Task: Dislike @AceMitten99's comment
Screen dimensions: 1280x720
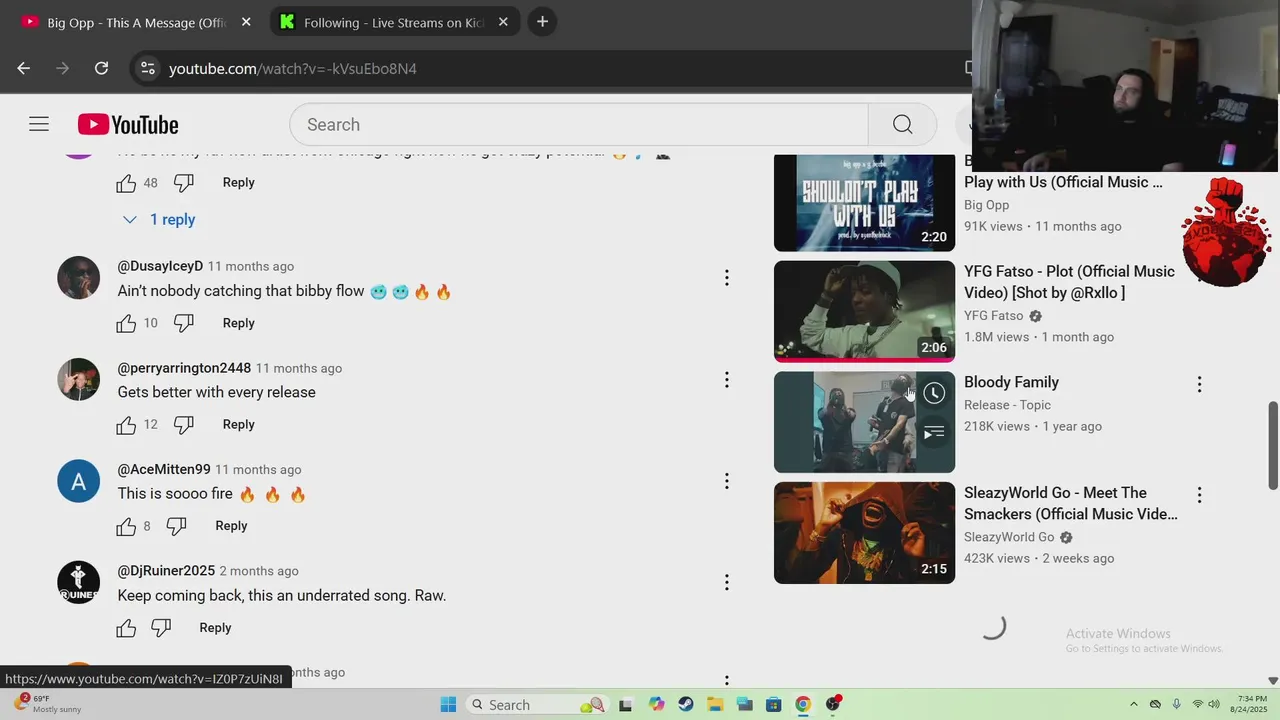Action: point(176,526)
